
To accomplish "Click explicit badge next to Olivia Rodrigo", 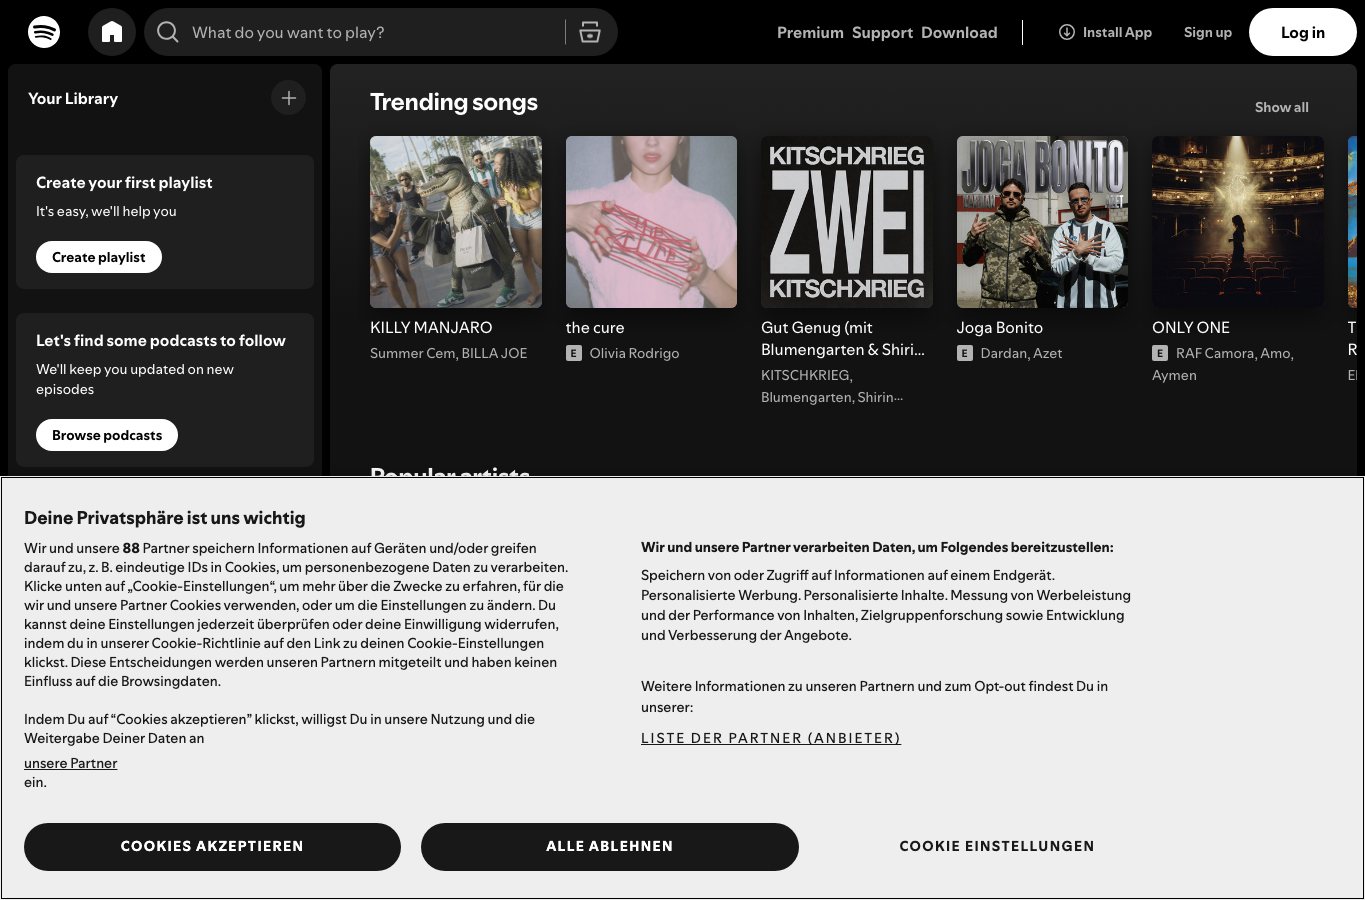I will point(574,353).
